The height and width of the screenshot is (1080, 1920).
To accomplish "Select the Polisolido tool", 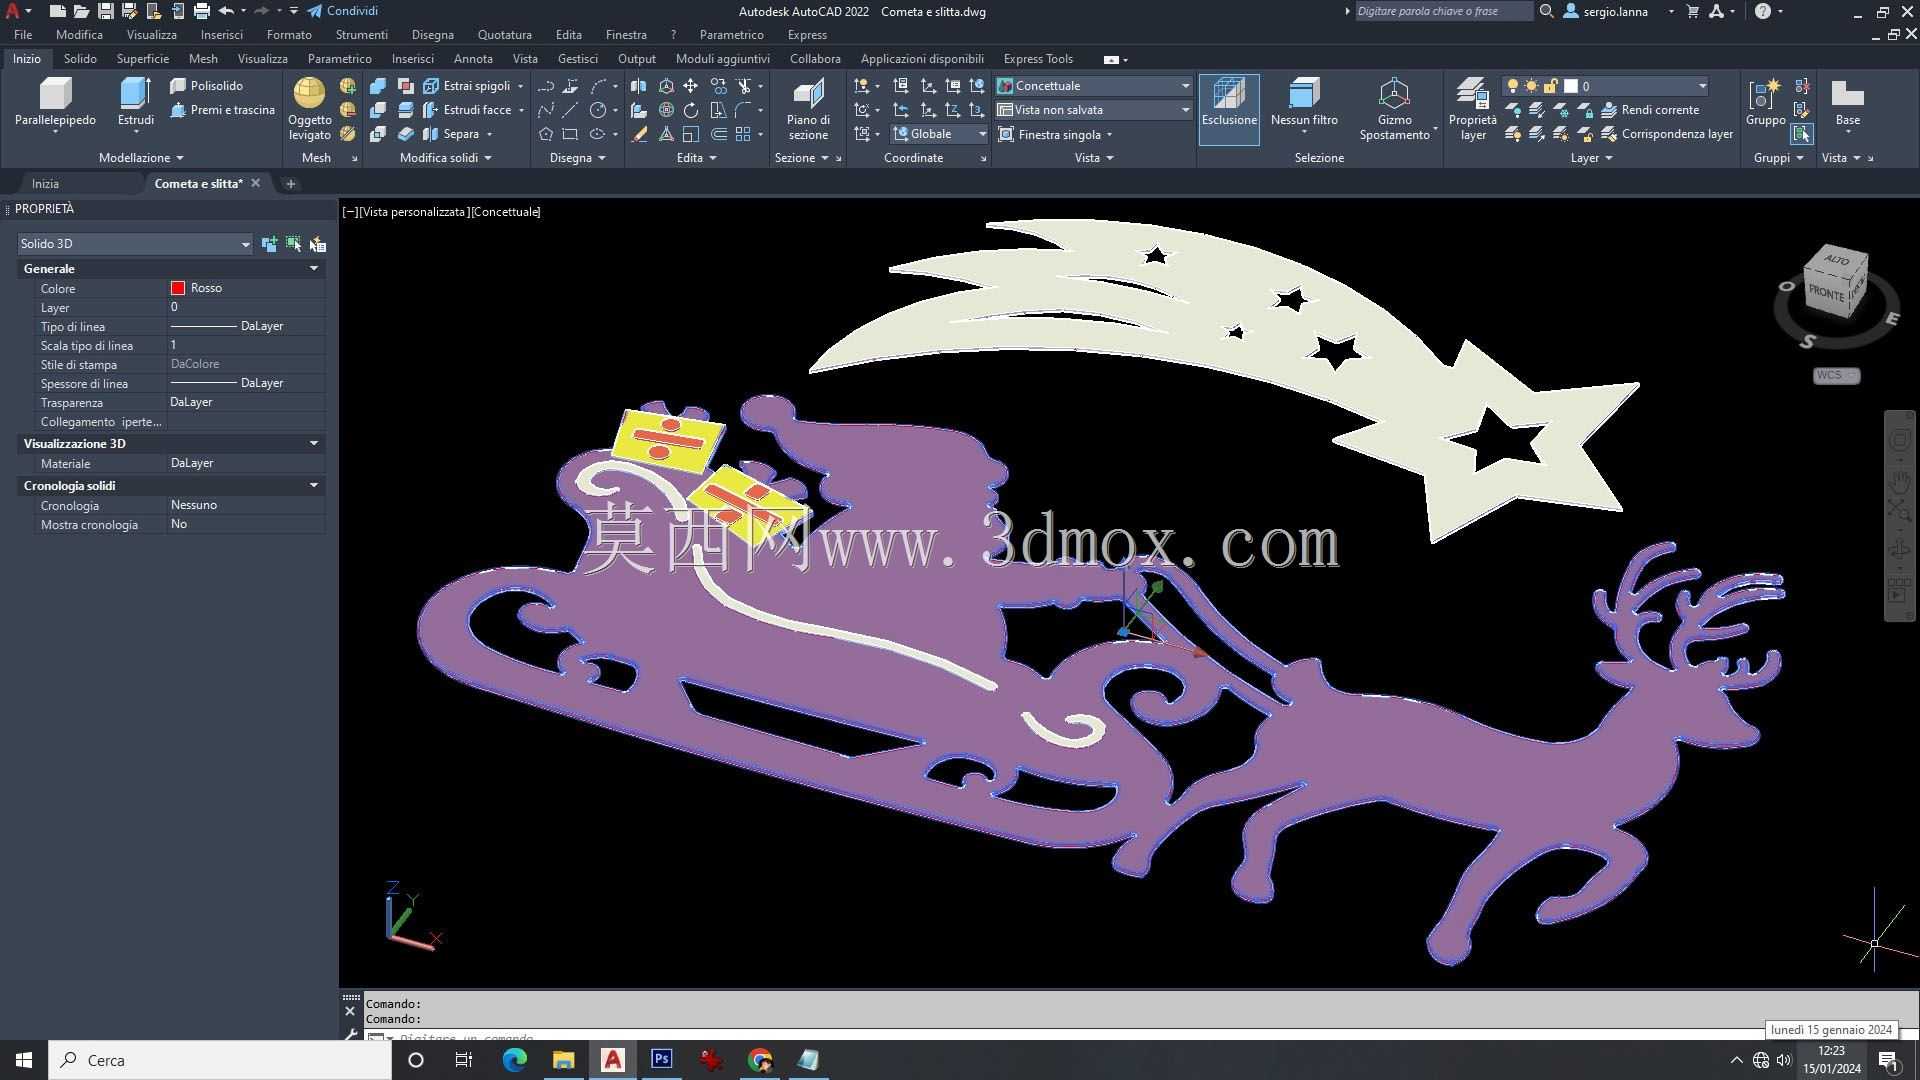I will (206, 86).
